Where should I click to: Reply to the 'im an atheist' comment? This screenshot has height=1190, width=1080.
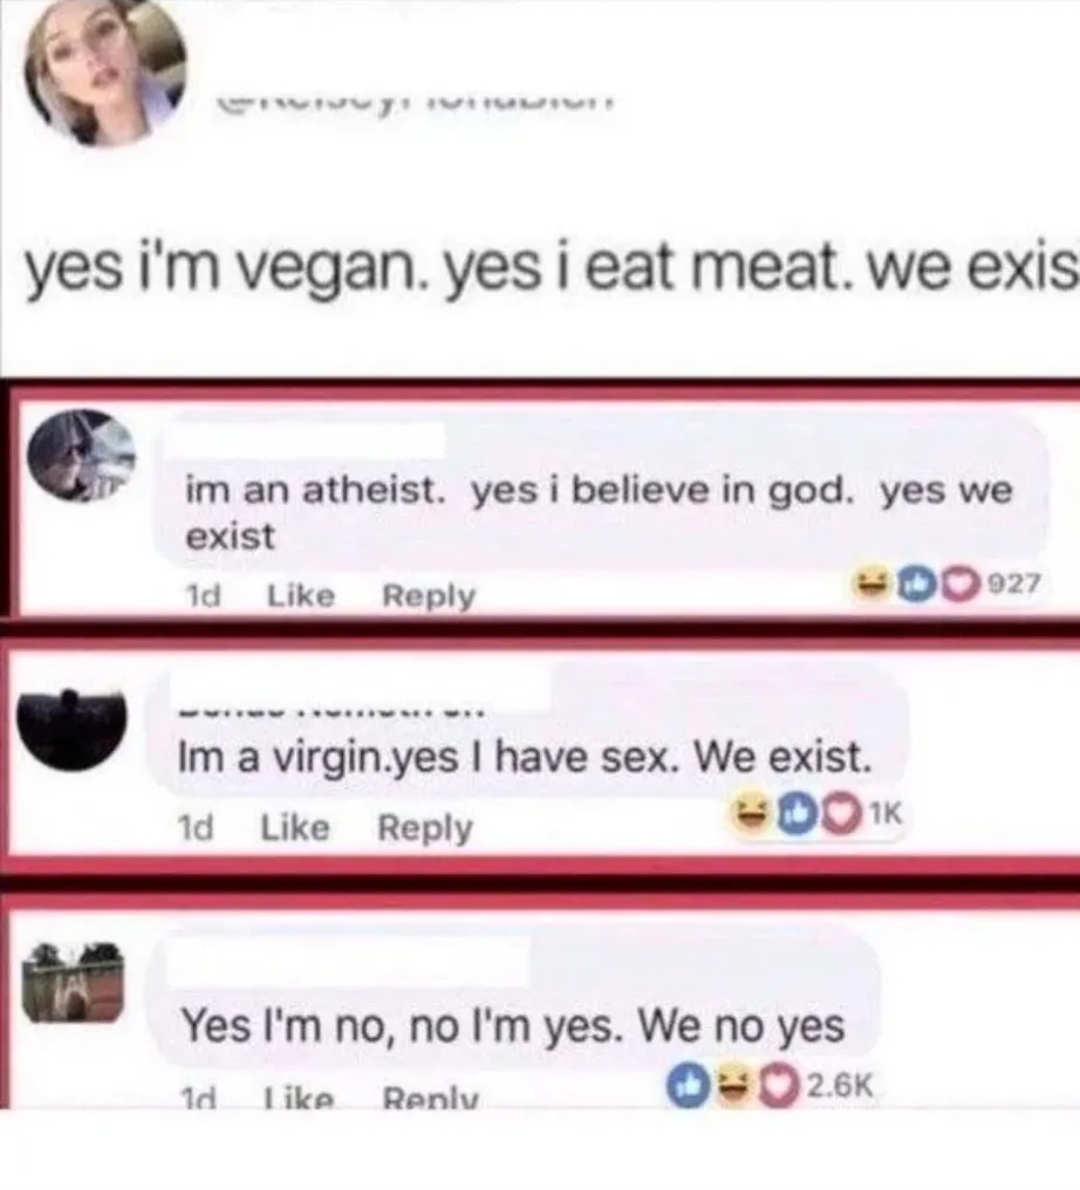click(x=429, y=597)
